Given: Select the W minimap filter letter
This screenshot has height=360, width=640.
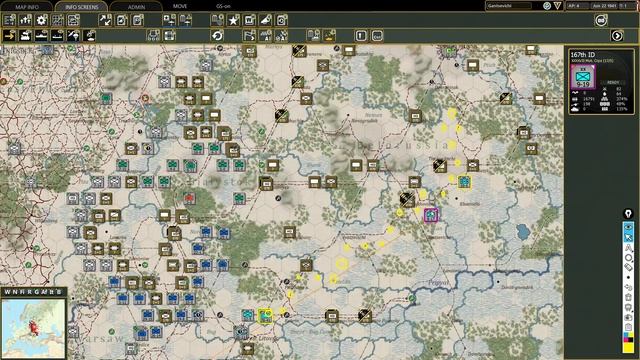Looking at the screenshot, I should click(x=7, y=292).
